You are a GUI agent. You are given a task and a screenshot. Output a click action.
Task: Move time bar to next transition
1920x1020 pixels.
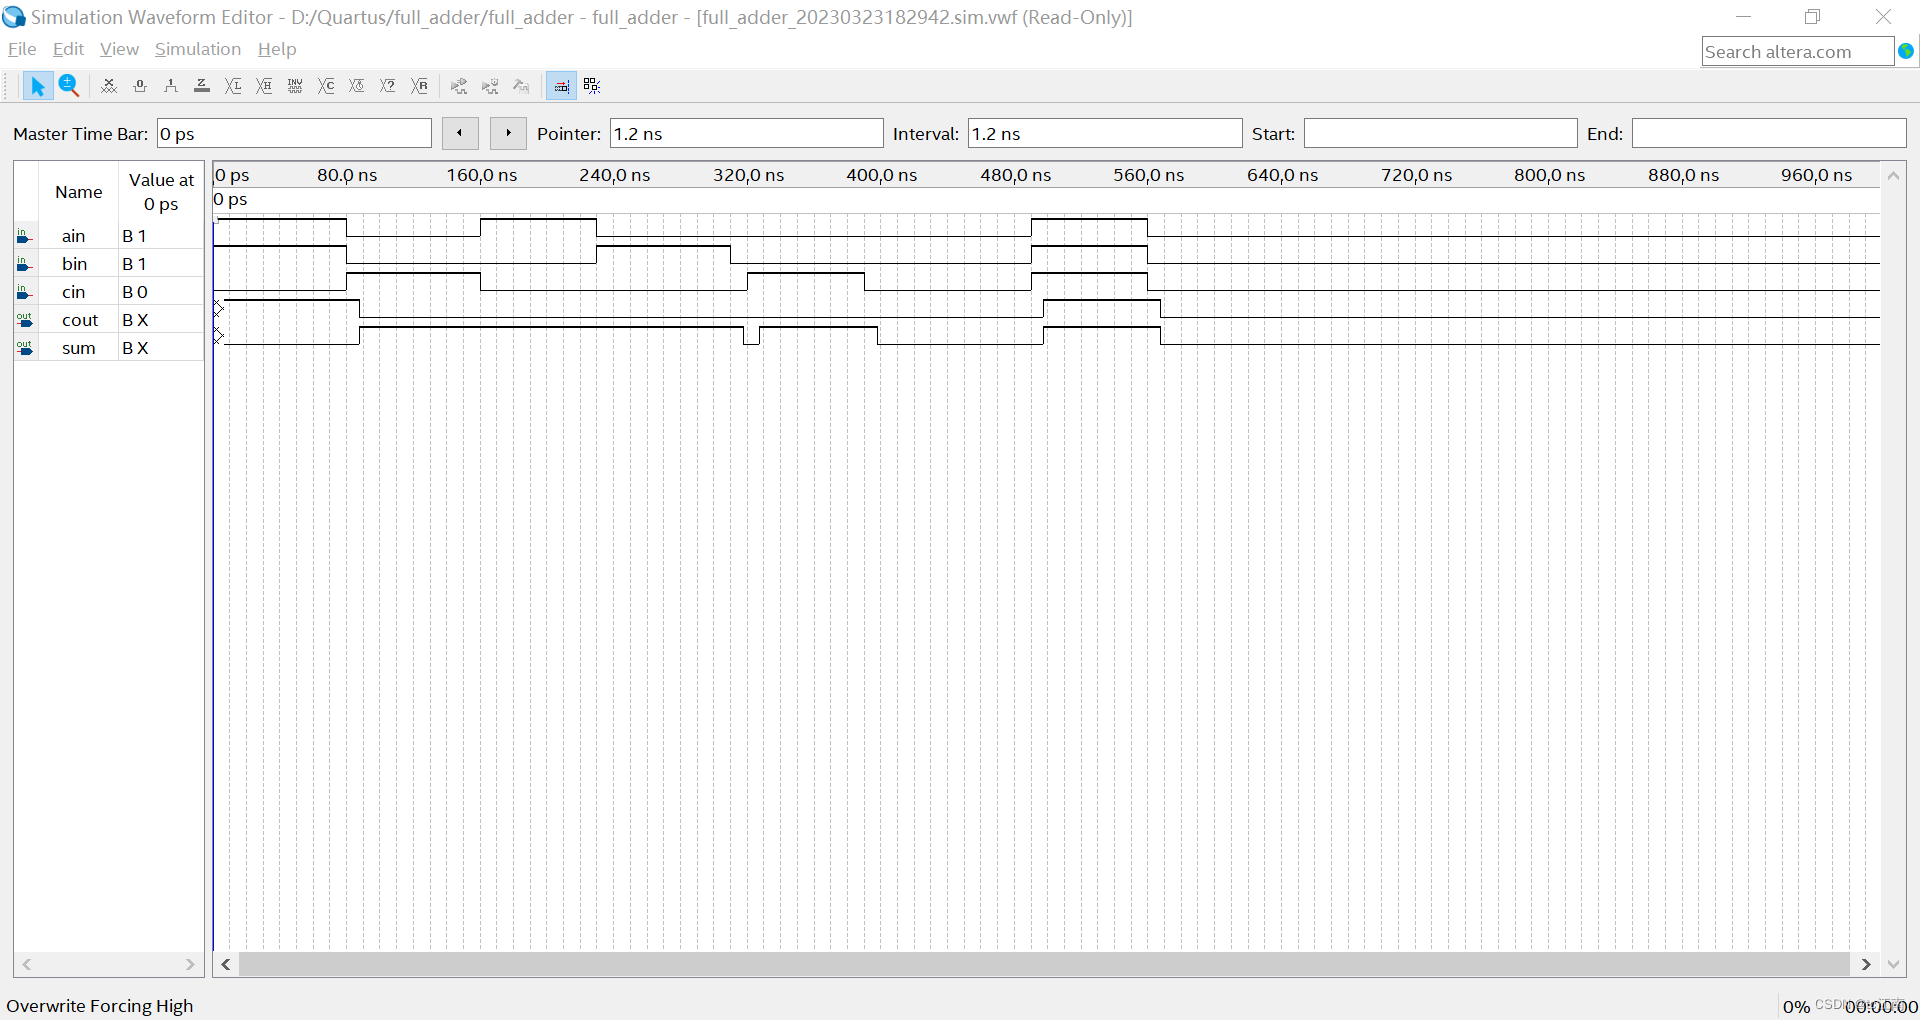click(x=508, y=133)
